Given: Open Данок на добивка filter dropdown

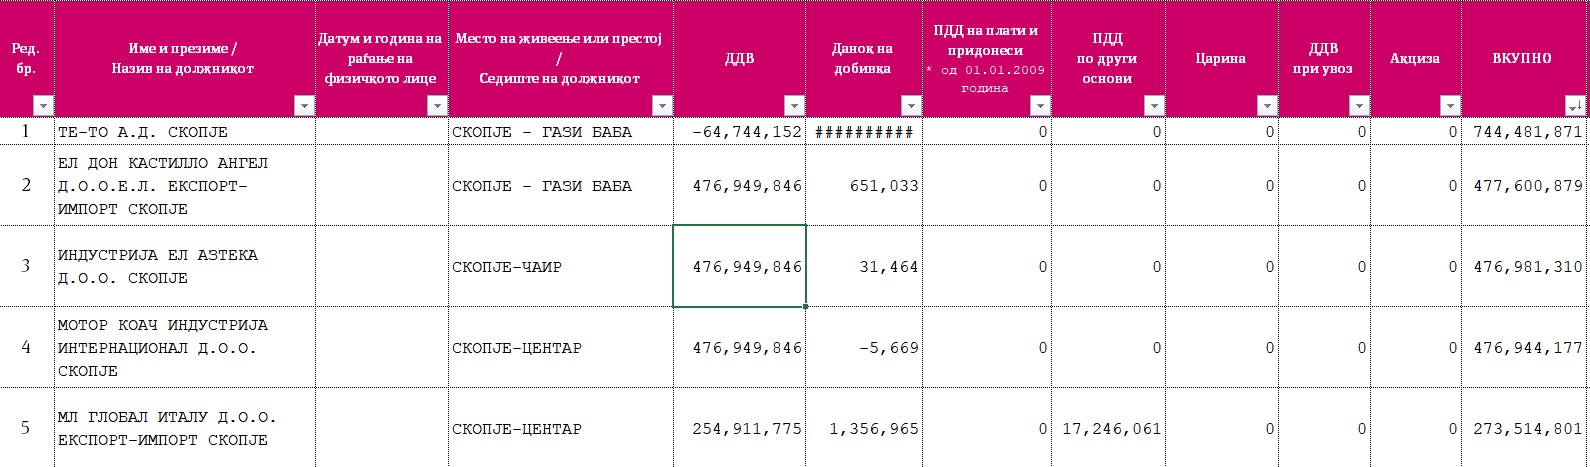Looking at the screenshot, I should click(910, 106).
